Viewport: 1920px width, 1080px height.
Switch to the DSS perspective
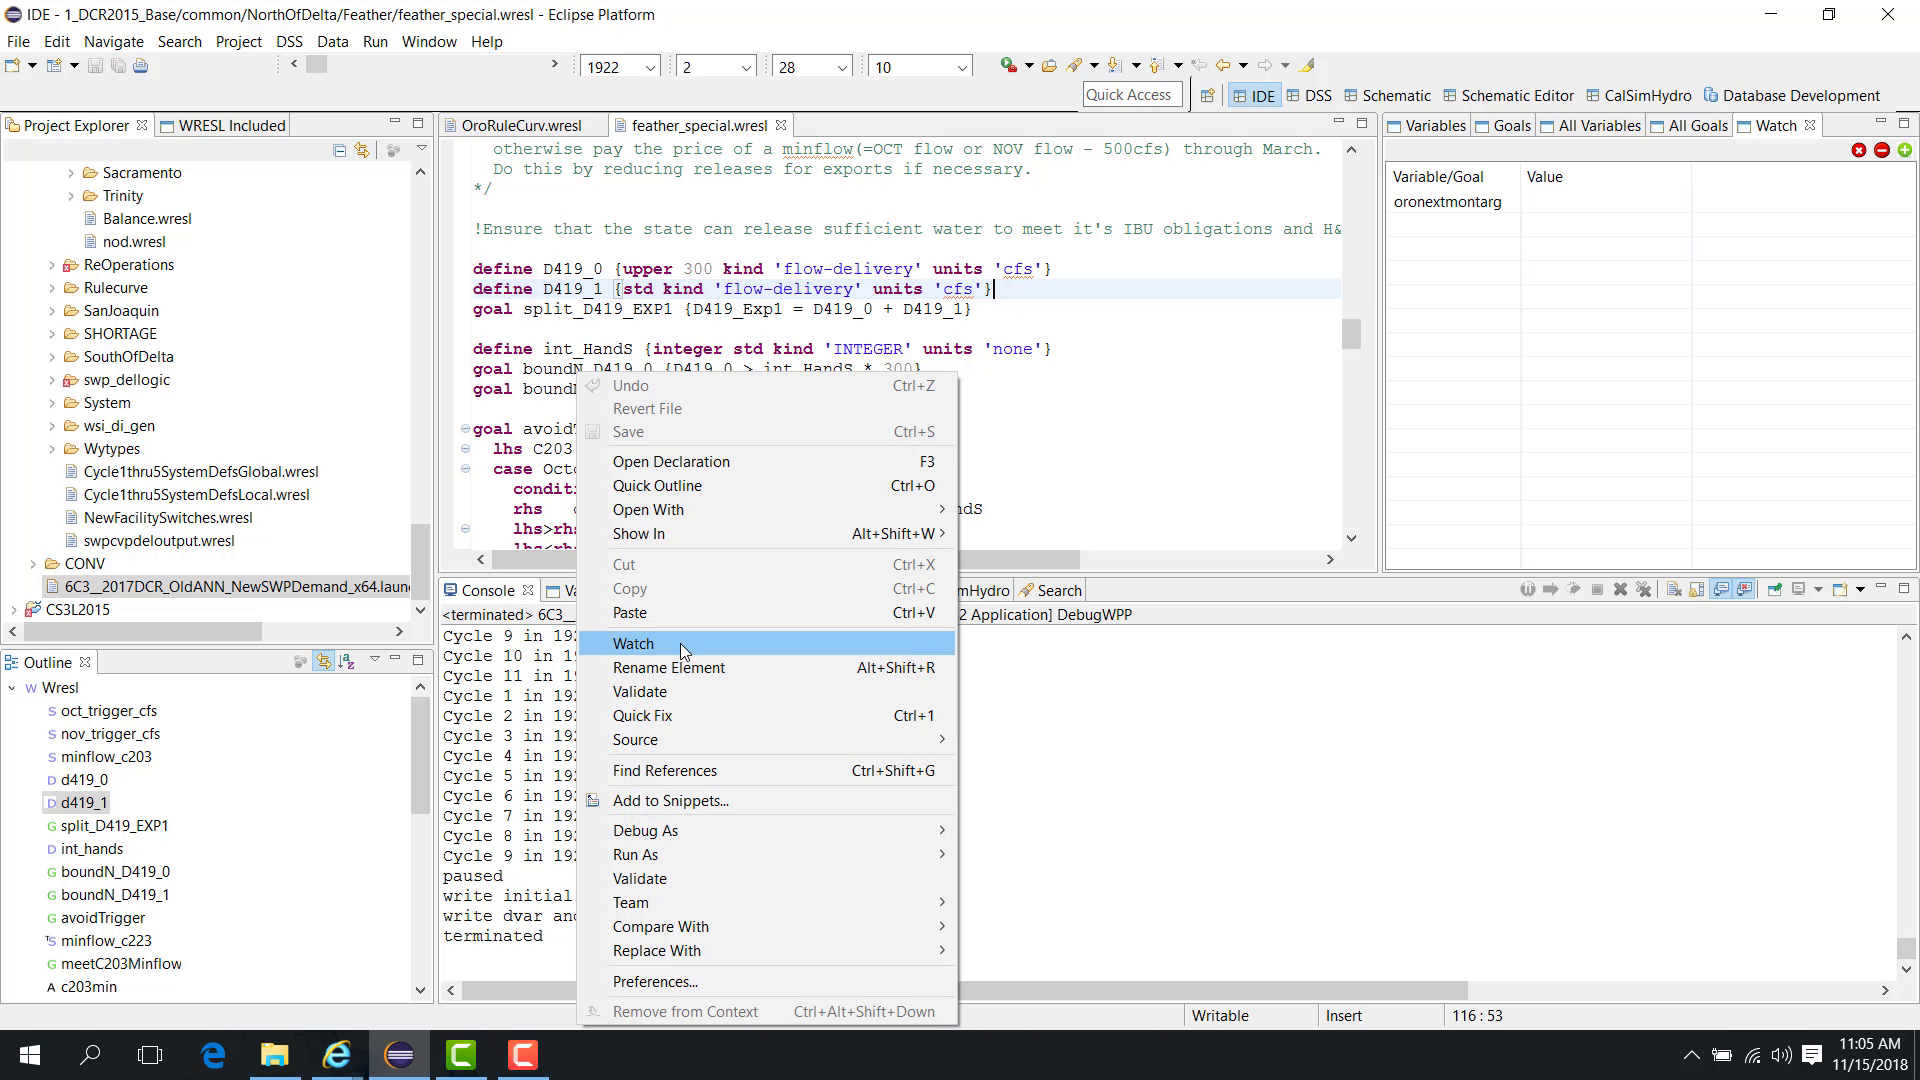point(1309,96)
